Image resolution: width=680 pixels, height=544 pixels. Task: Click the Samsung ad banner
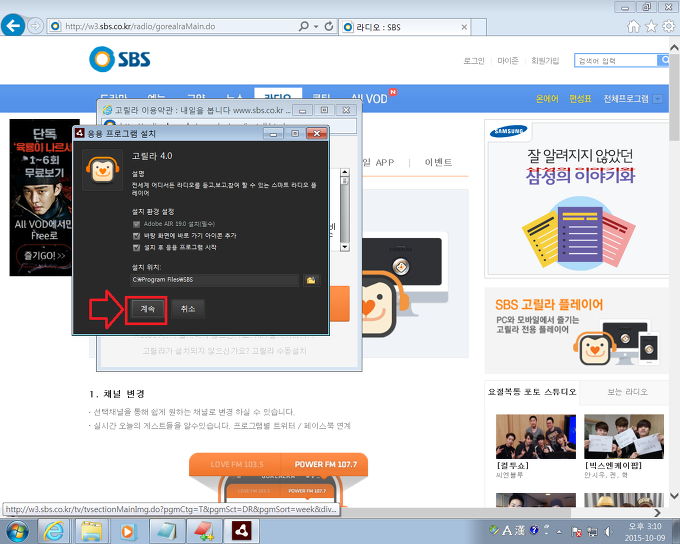tap(578, 199)
